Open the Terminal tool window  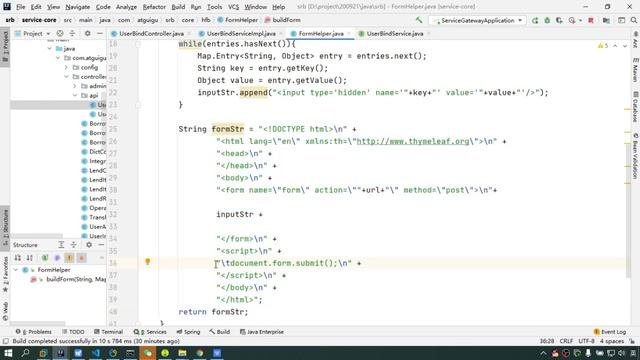(109, 332)
